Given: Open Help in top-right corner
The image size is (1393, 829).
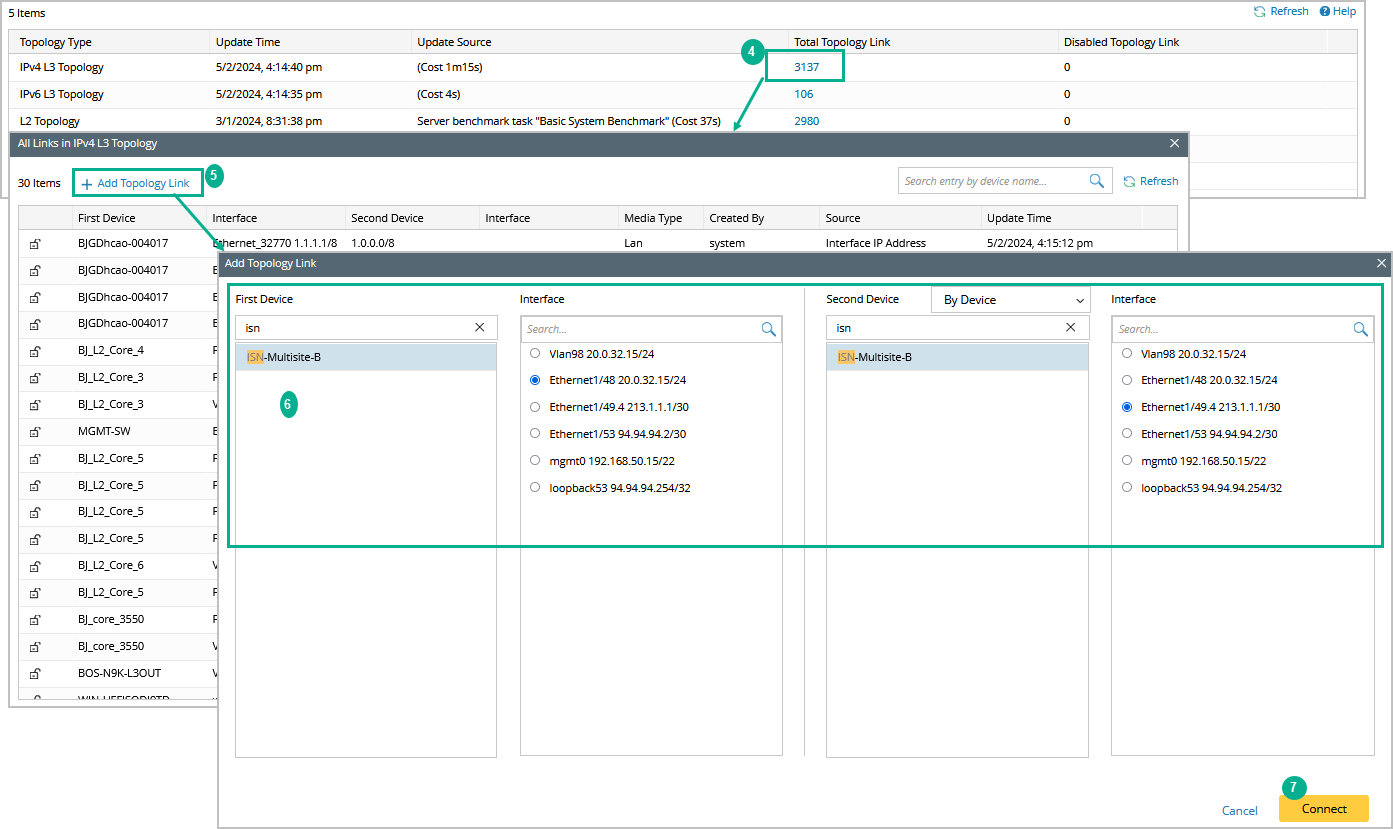Looking at the screenshot, I should pos(1337,12).
